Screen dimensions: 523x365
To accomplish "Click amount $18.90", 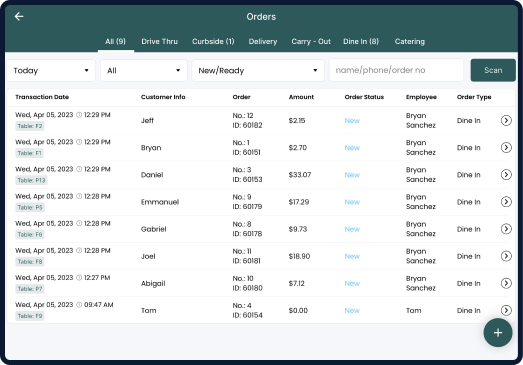I will pyautogui.click(x=299, y=256).
